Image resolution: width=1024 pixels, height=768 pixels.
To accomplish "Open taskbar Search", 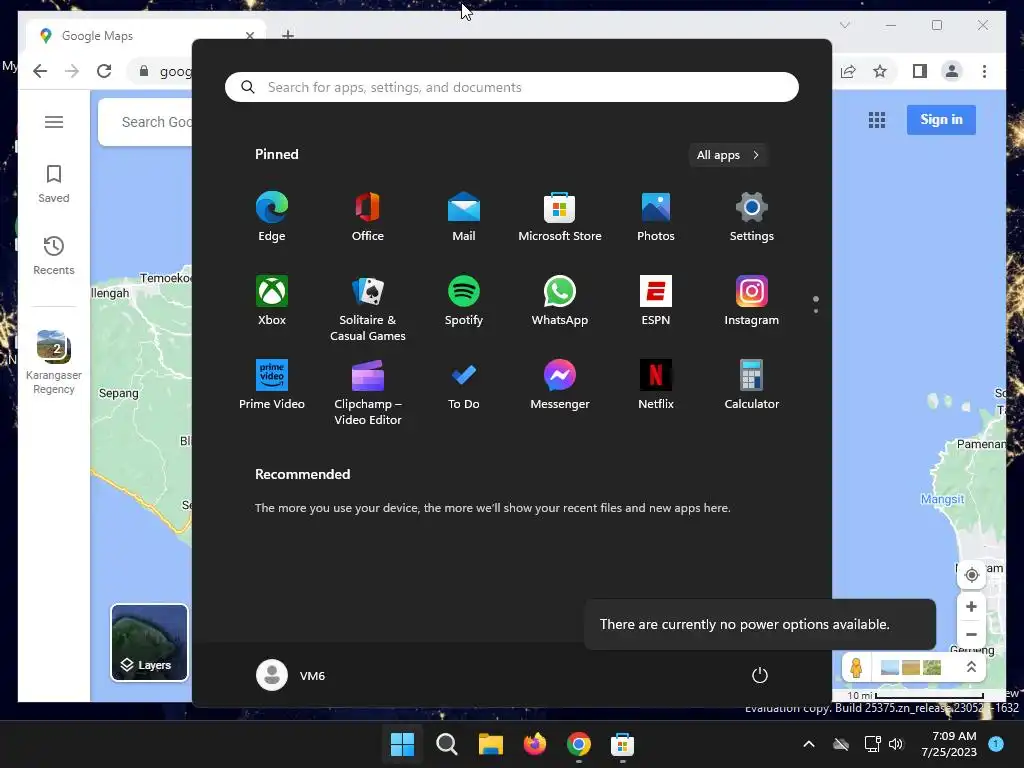I will tap(447, 744).
